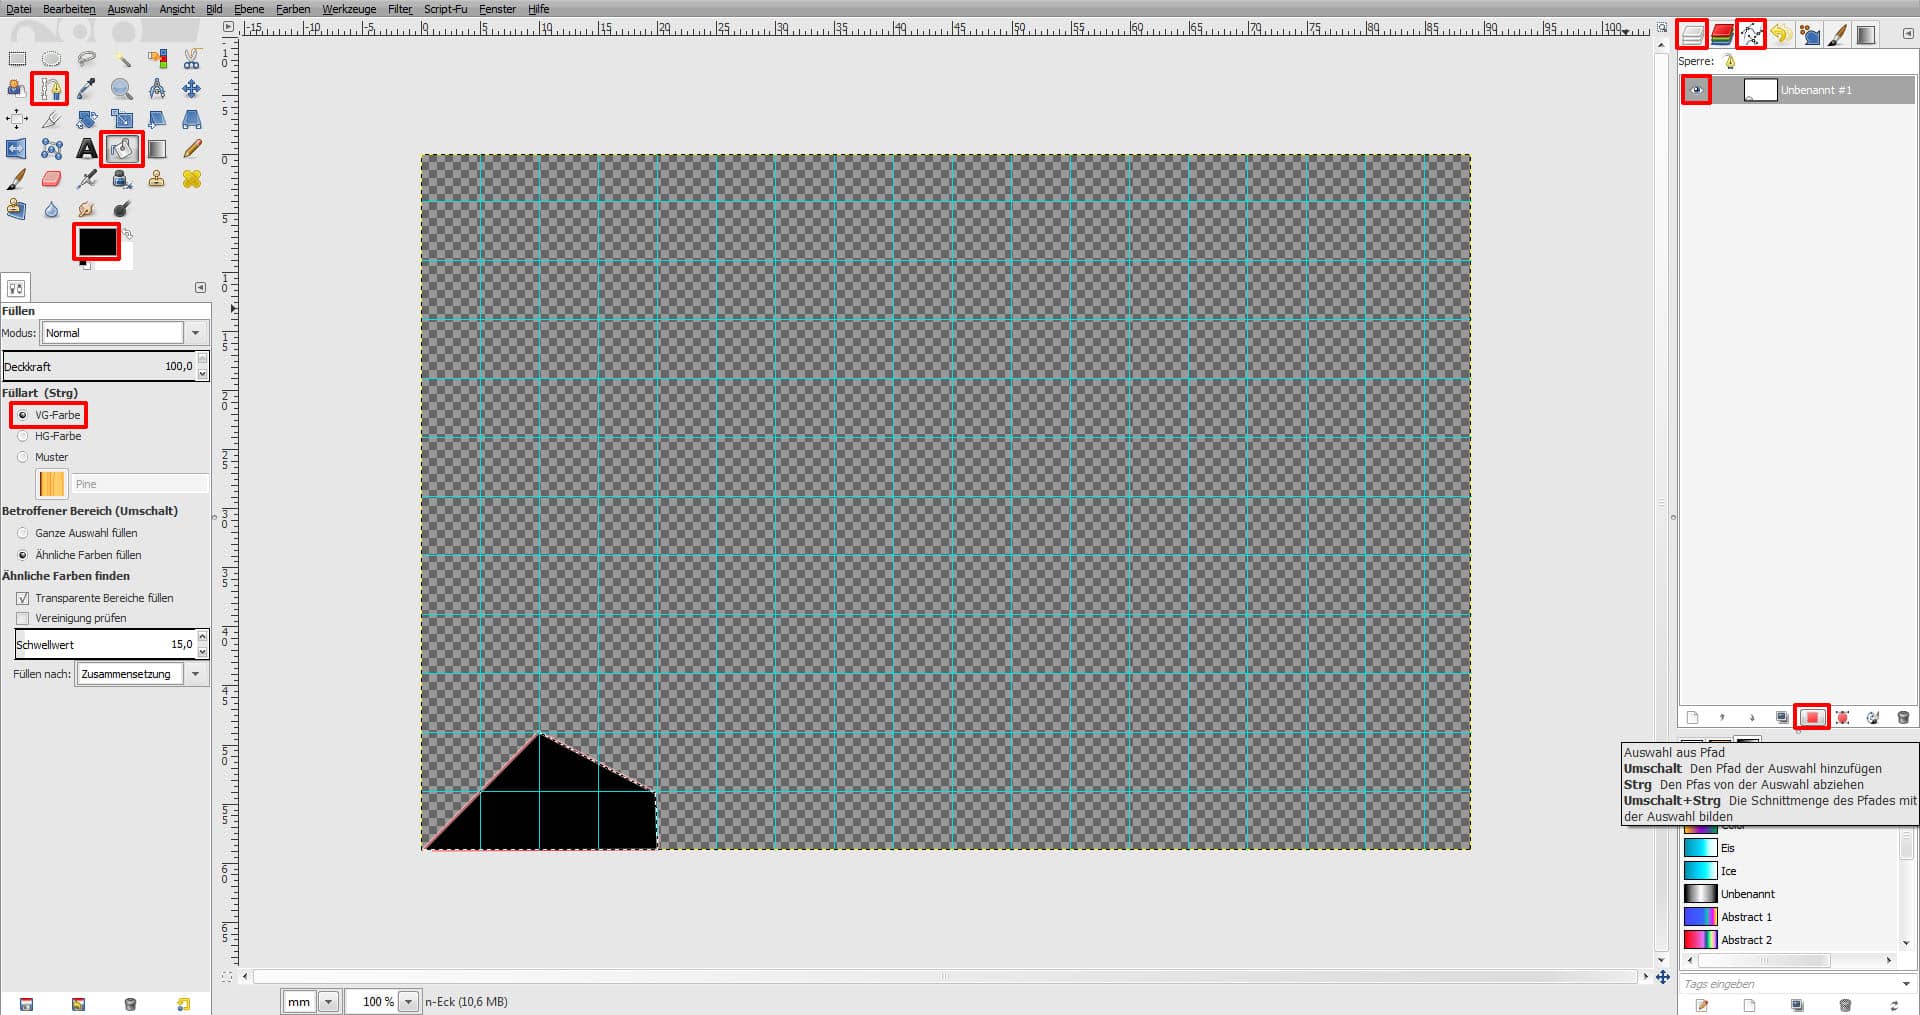The width and height of the screenshot is (1920, 1015).
Task: Open the Filter menu
Action: pyautogui.click(x=399, y=9)
